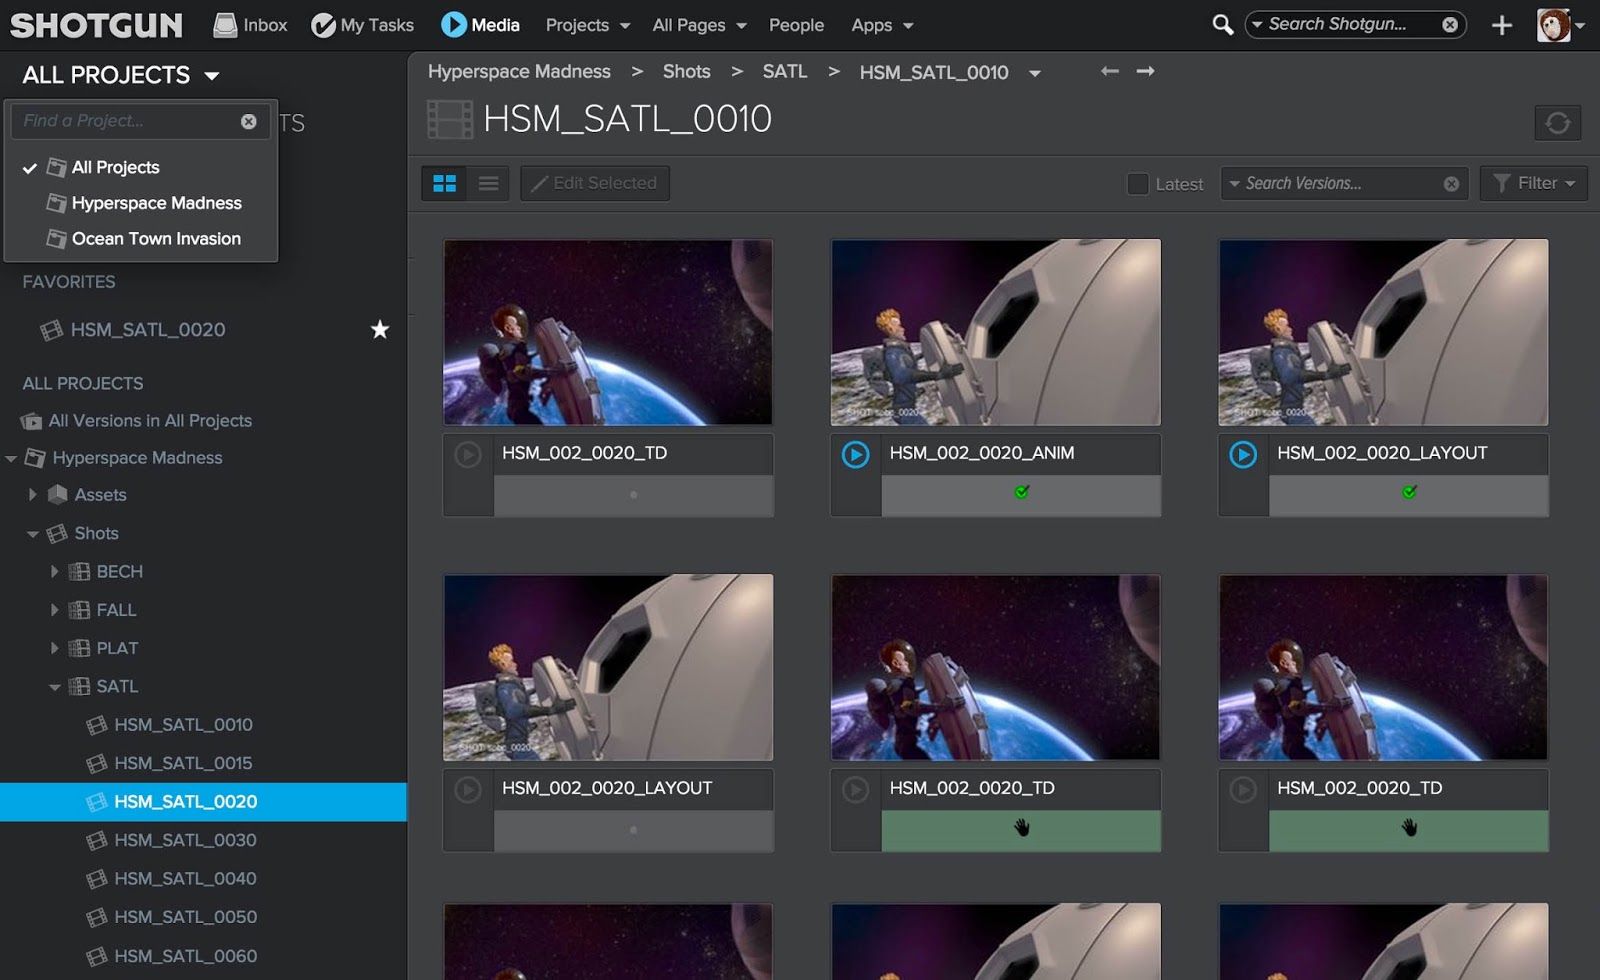Click the Edit Selected button
This screenshot has height=980, width=1600.
click(595, 183)
